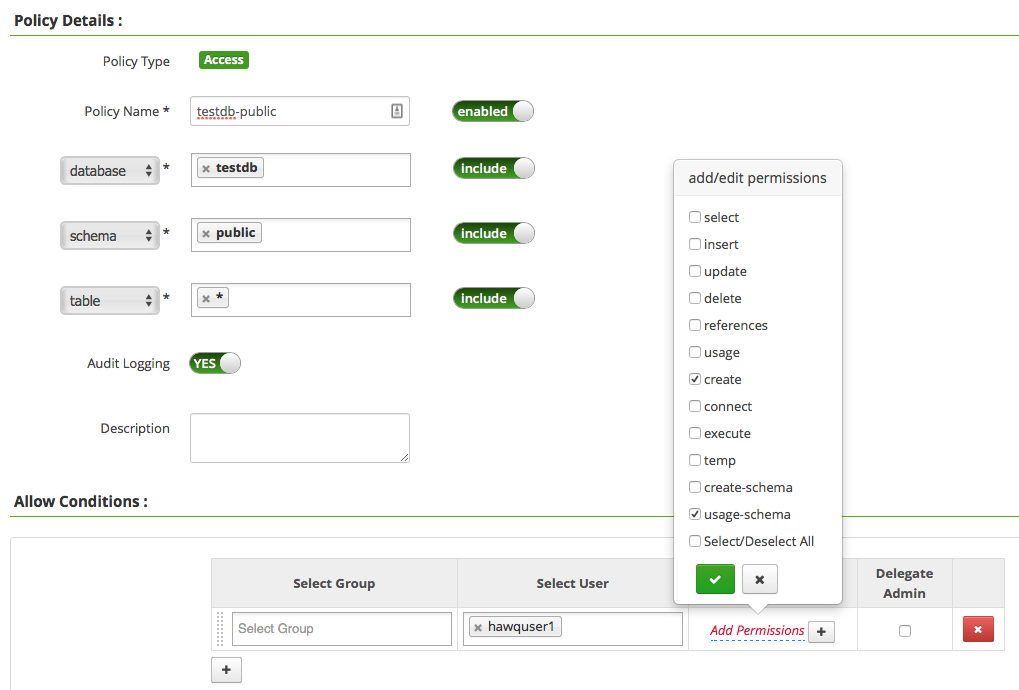The height and width of the screenshot is (690, 1019).
Task: Tick the Select/Deselect All checkbox
Action: click(x=695, y=541)
